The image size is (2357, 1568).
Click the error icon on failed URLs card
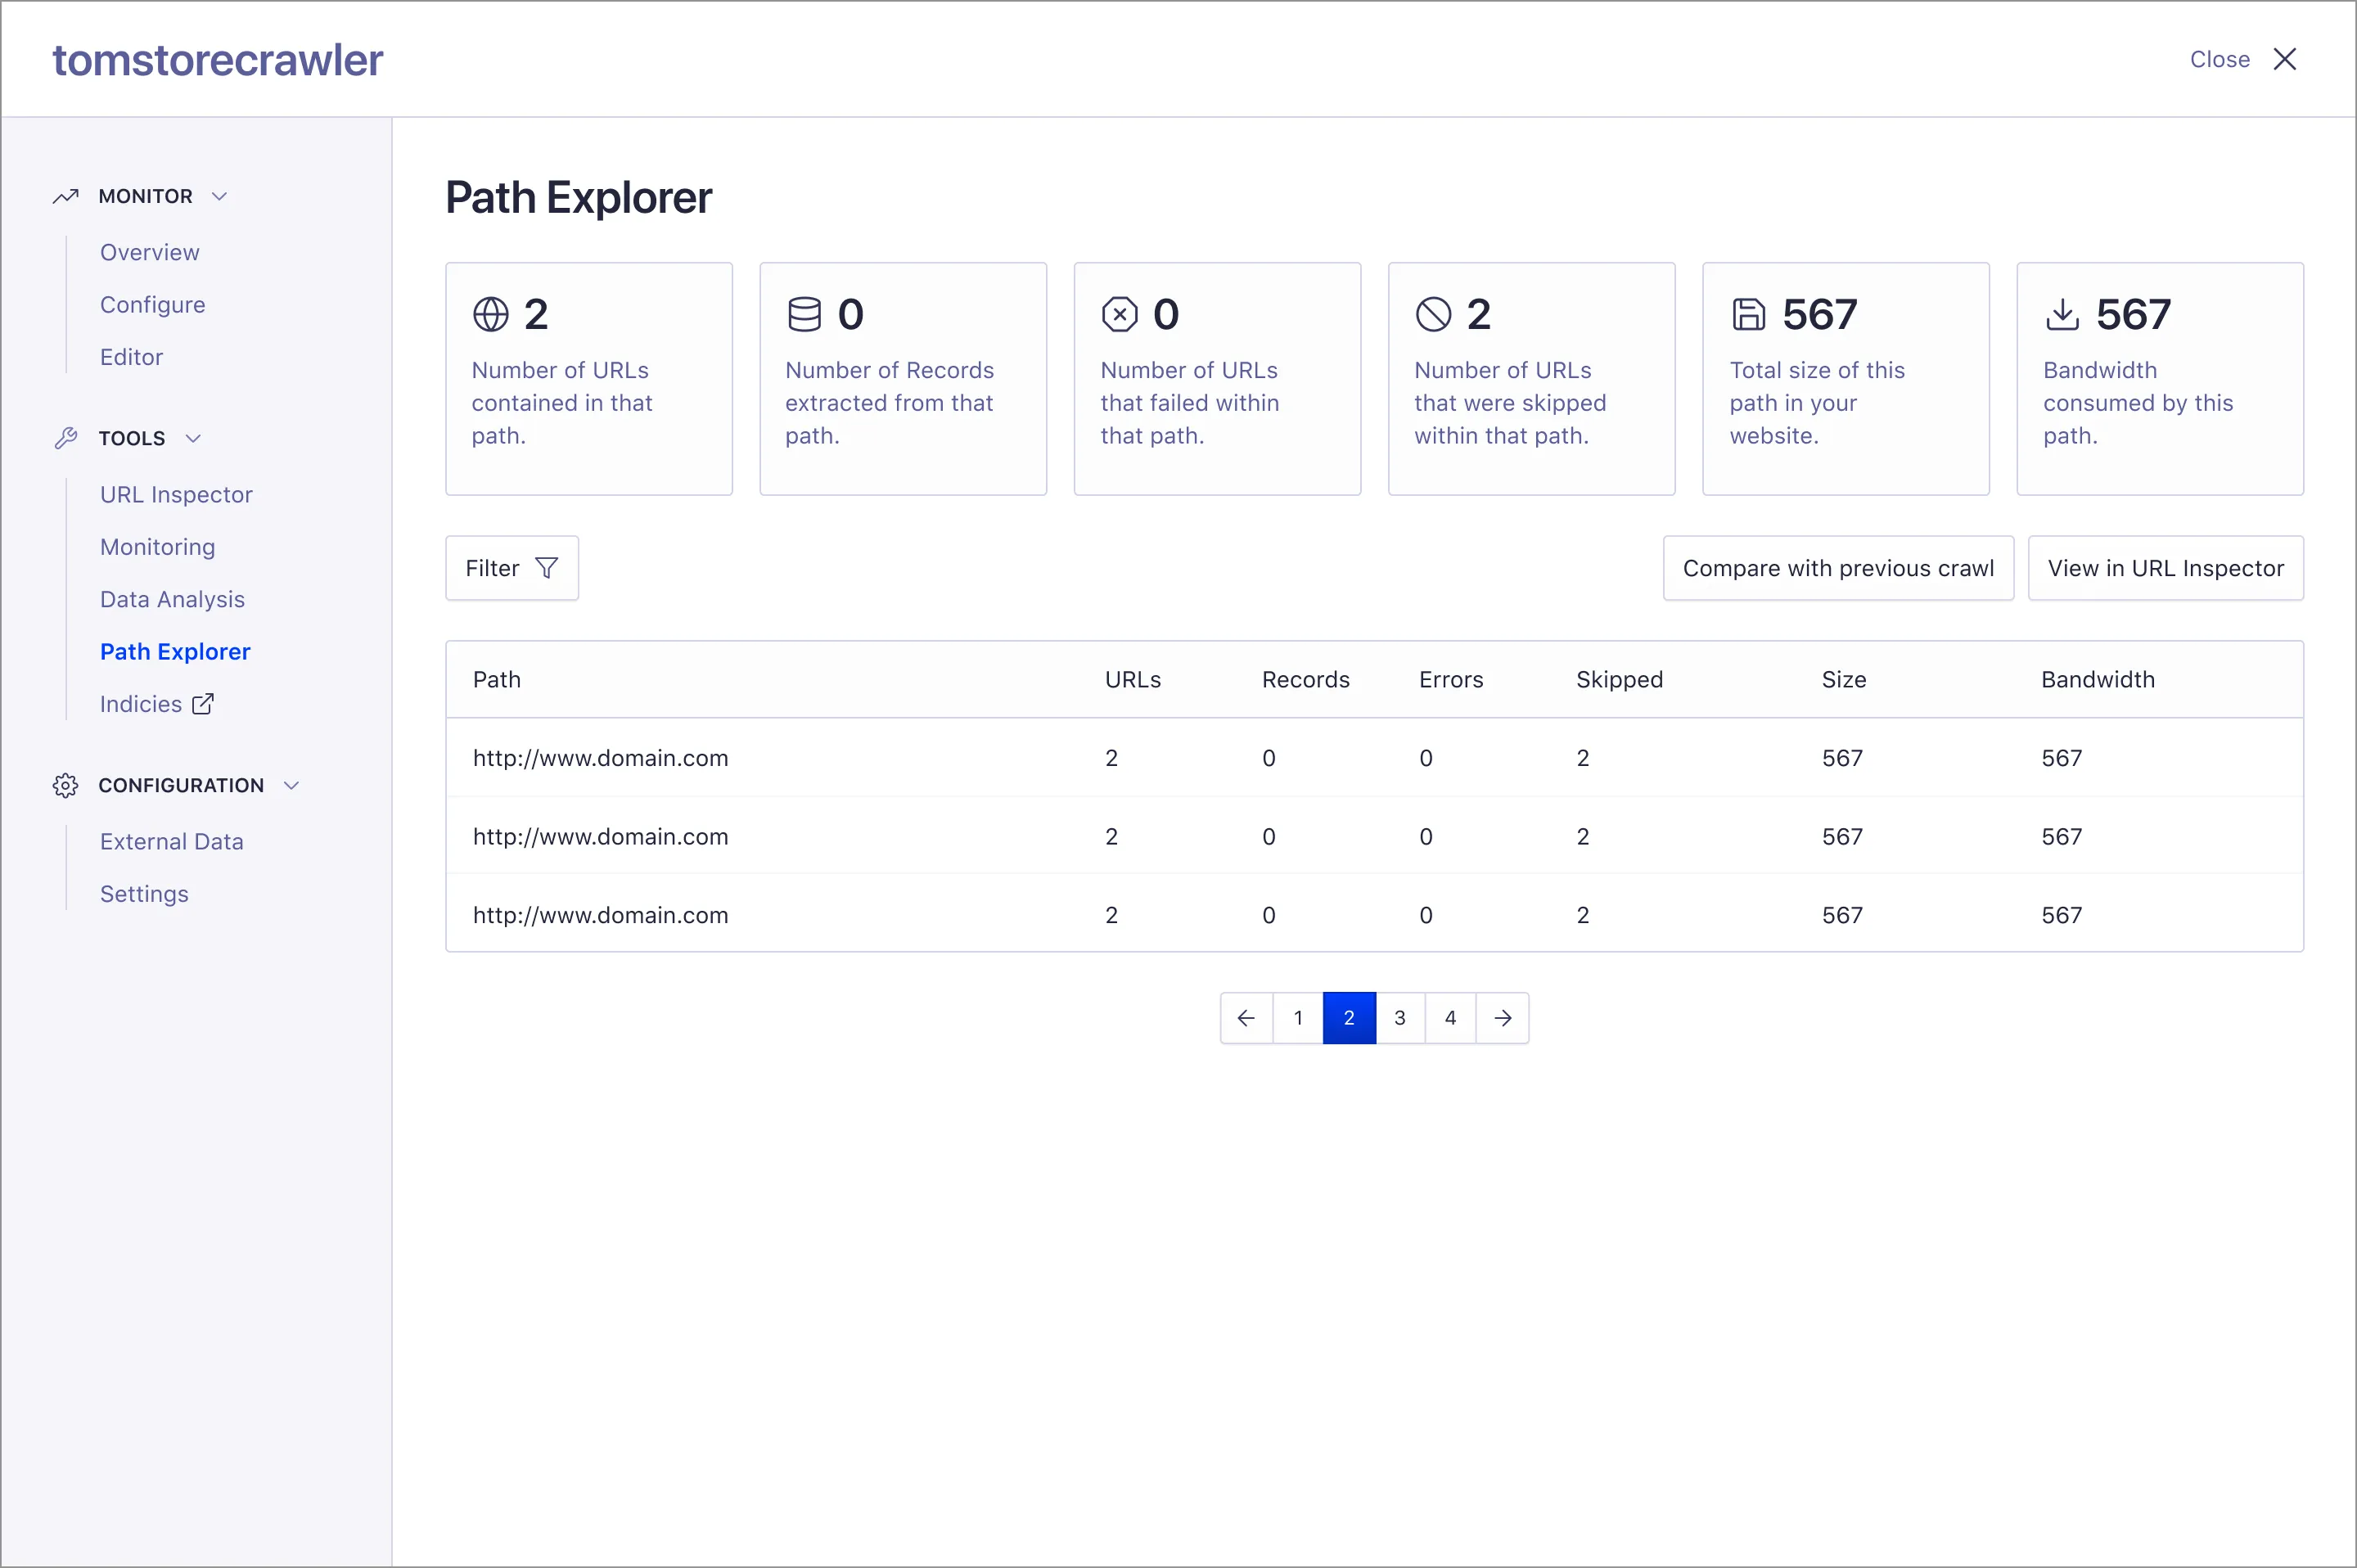pos(1119,313)
